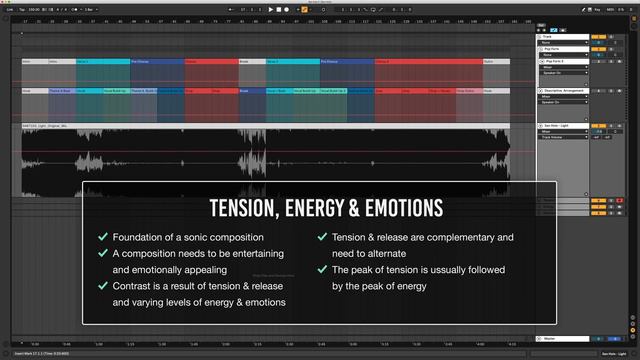Select the SANTOSS_Light_Original_Mix audio clip header
The height and width of the screenshot is (360, 640).
(x=266, y=126)
